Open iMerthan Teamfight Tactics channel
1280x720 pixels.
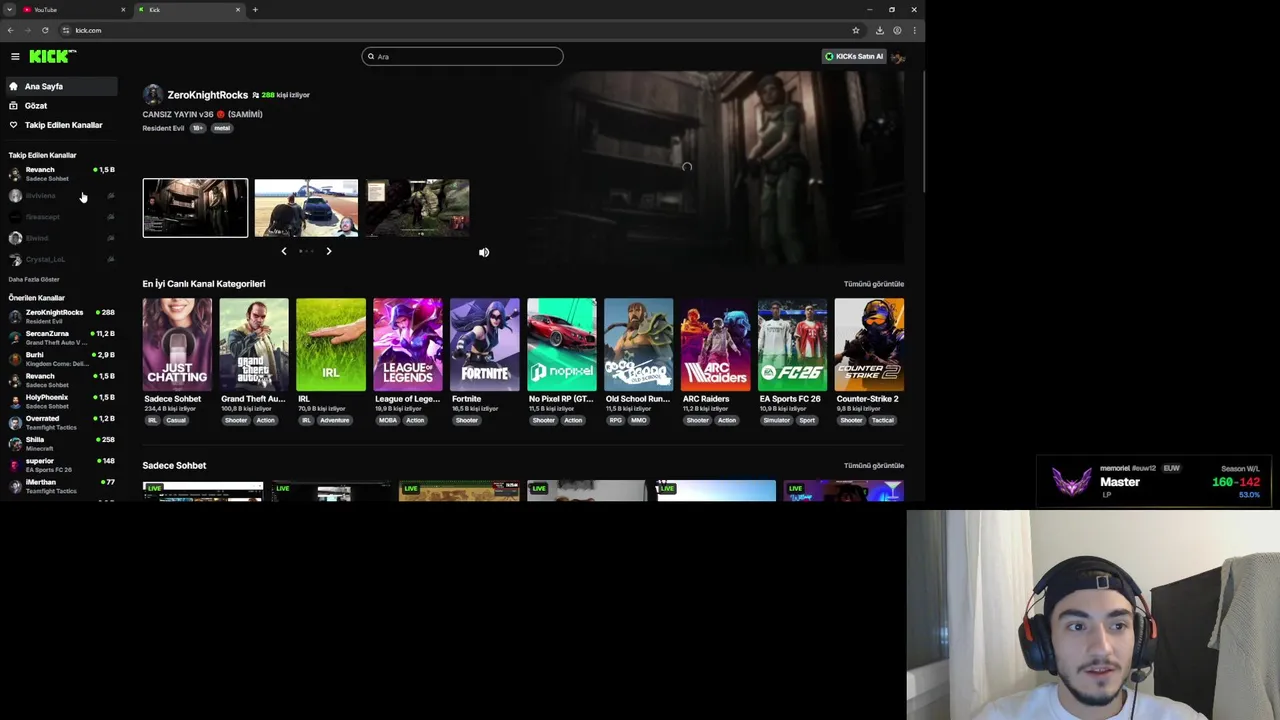[x=60, y=486]
